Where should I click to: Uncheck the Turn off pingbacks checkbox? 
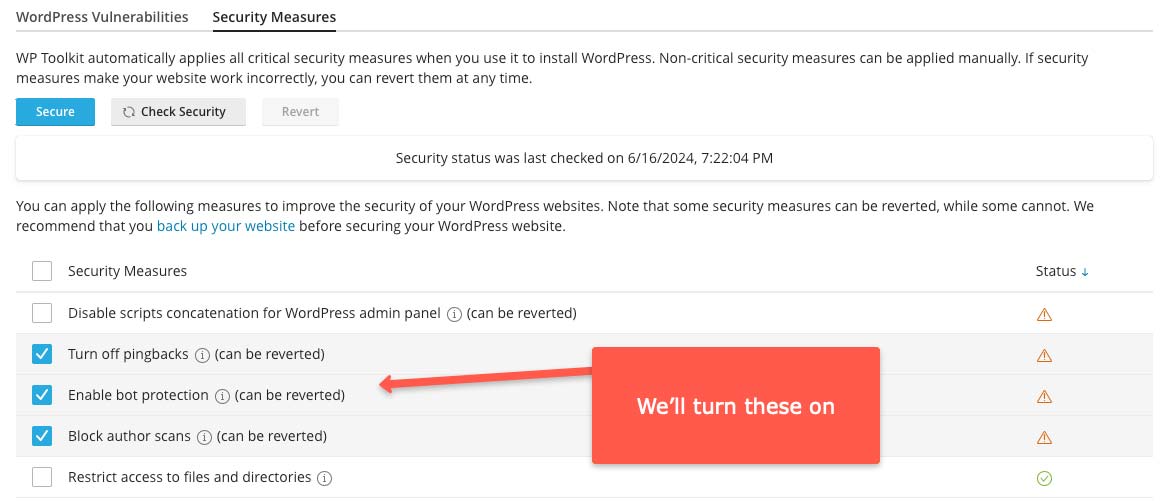(42, 354)
